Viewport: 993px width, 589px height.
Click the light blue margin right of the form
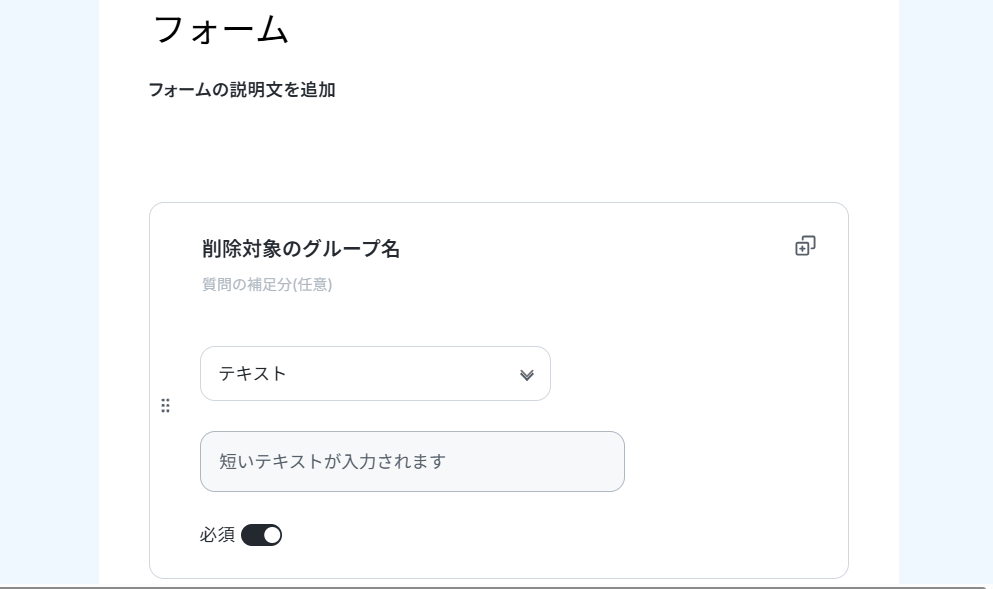945,300
